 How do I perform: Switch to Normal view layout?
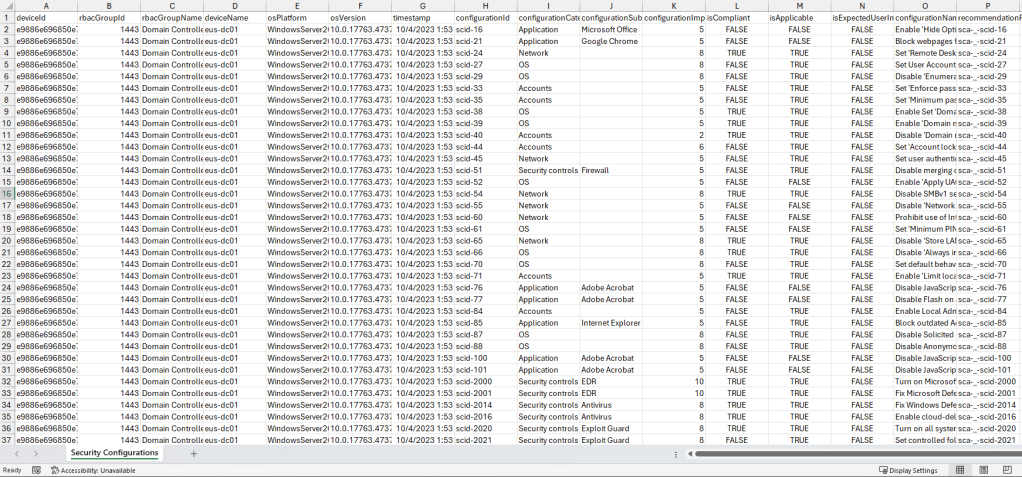click(x=960, y=470)
